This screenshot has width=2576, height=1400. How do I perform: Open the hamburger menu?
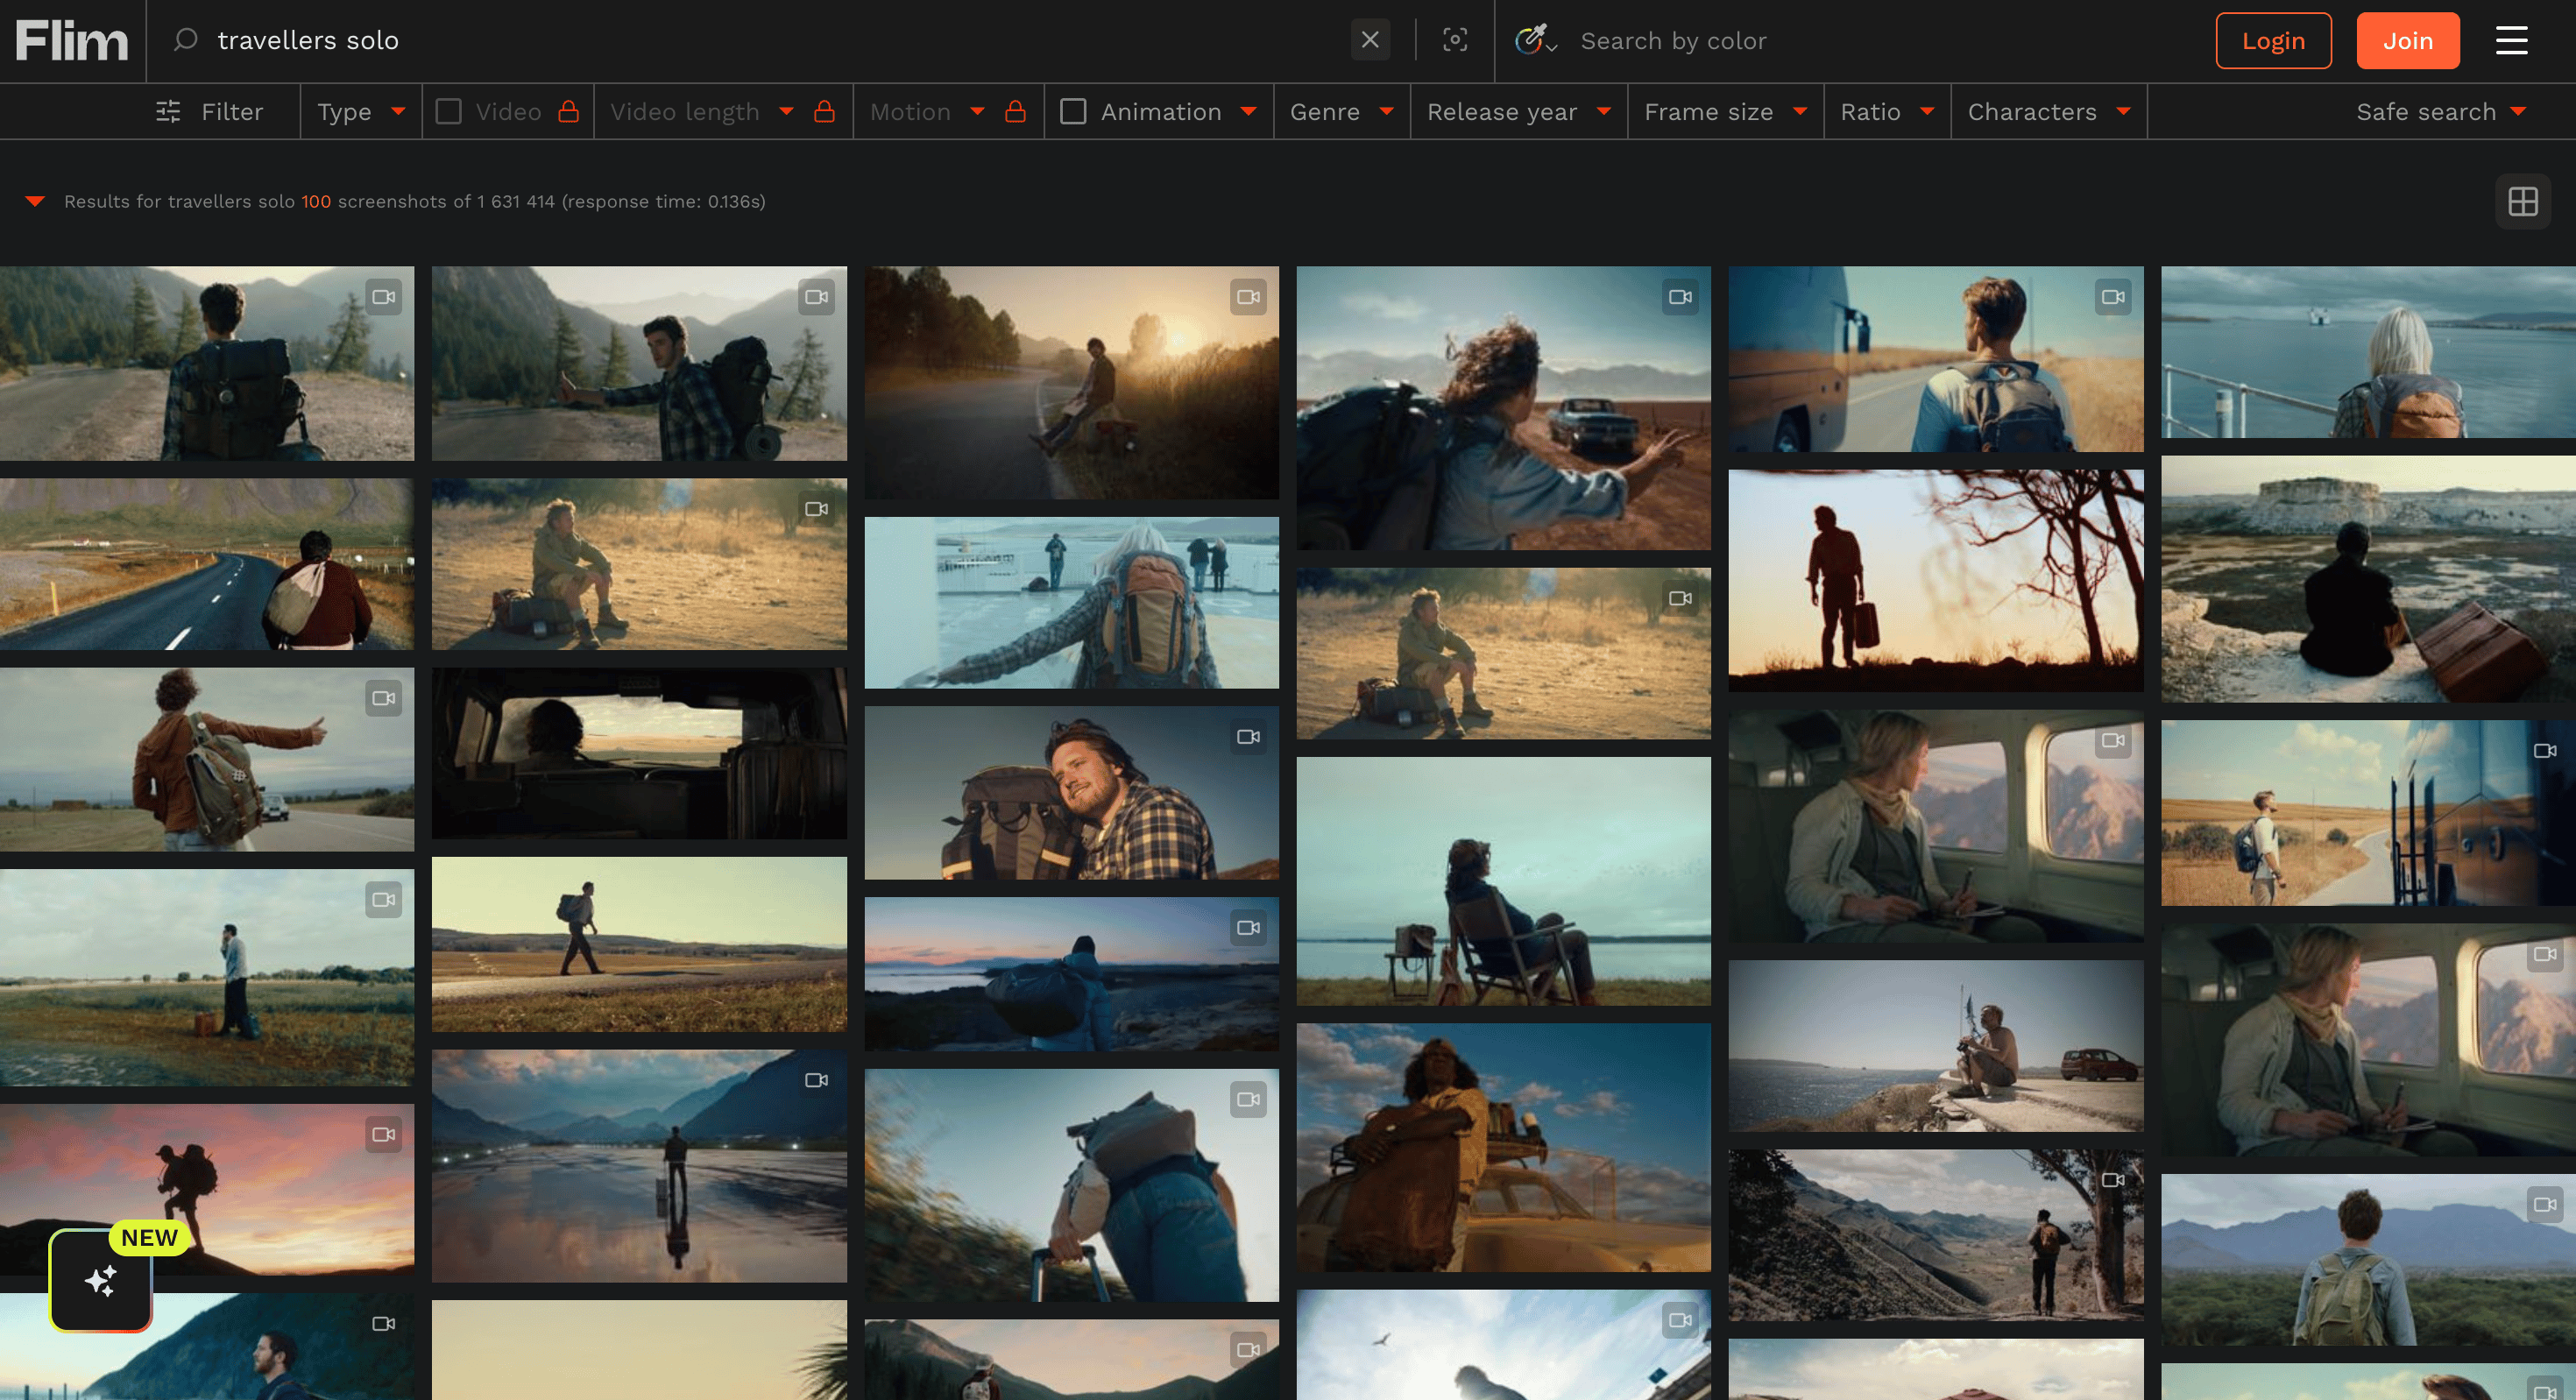tap(2511, 41)
